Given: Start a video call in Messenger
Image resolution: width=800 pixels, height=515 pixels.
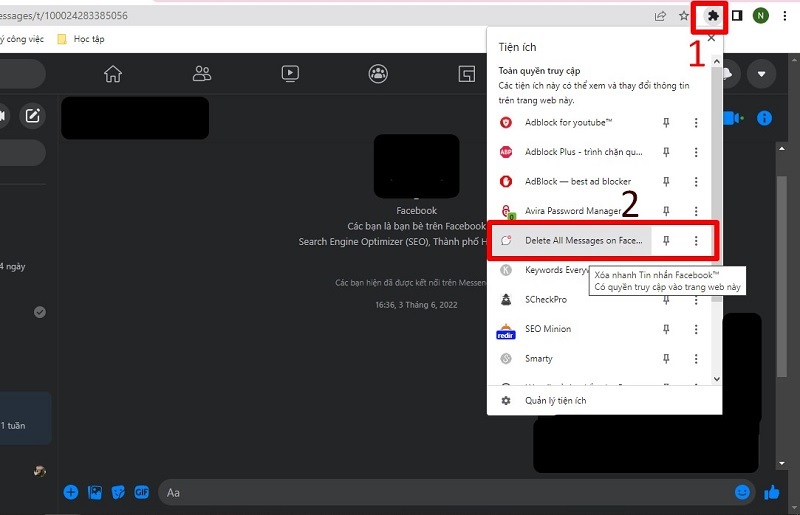Looking at the screenshot, I should 733,118.
